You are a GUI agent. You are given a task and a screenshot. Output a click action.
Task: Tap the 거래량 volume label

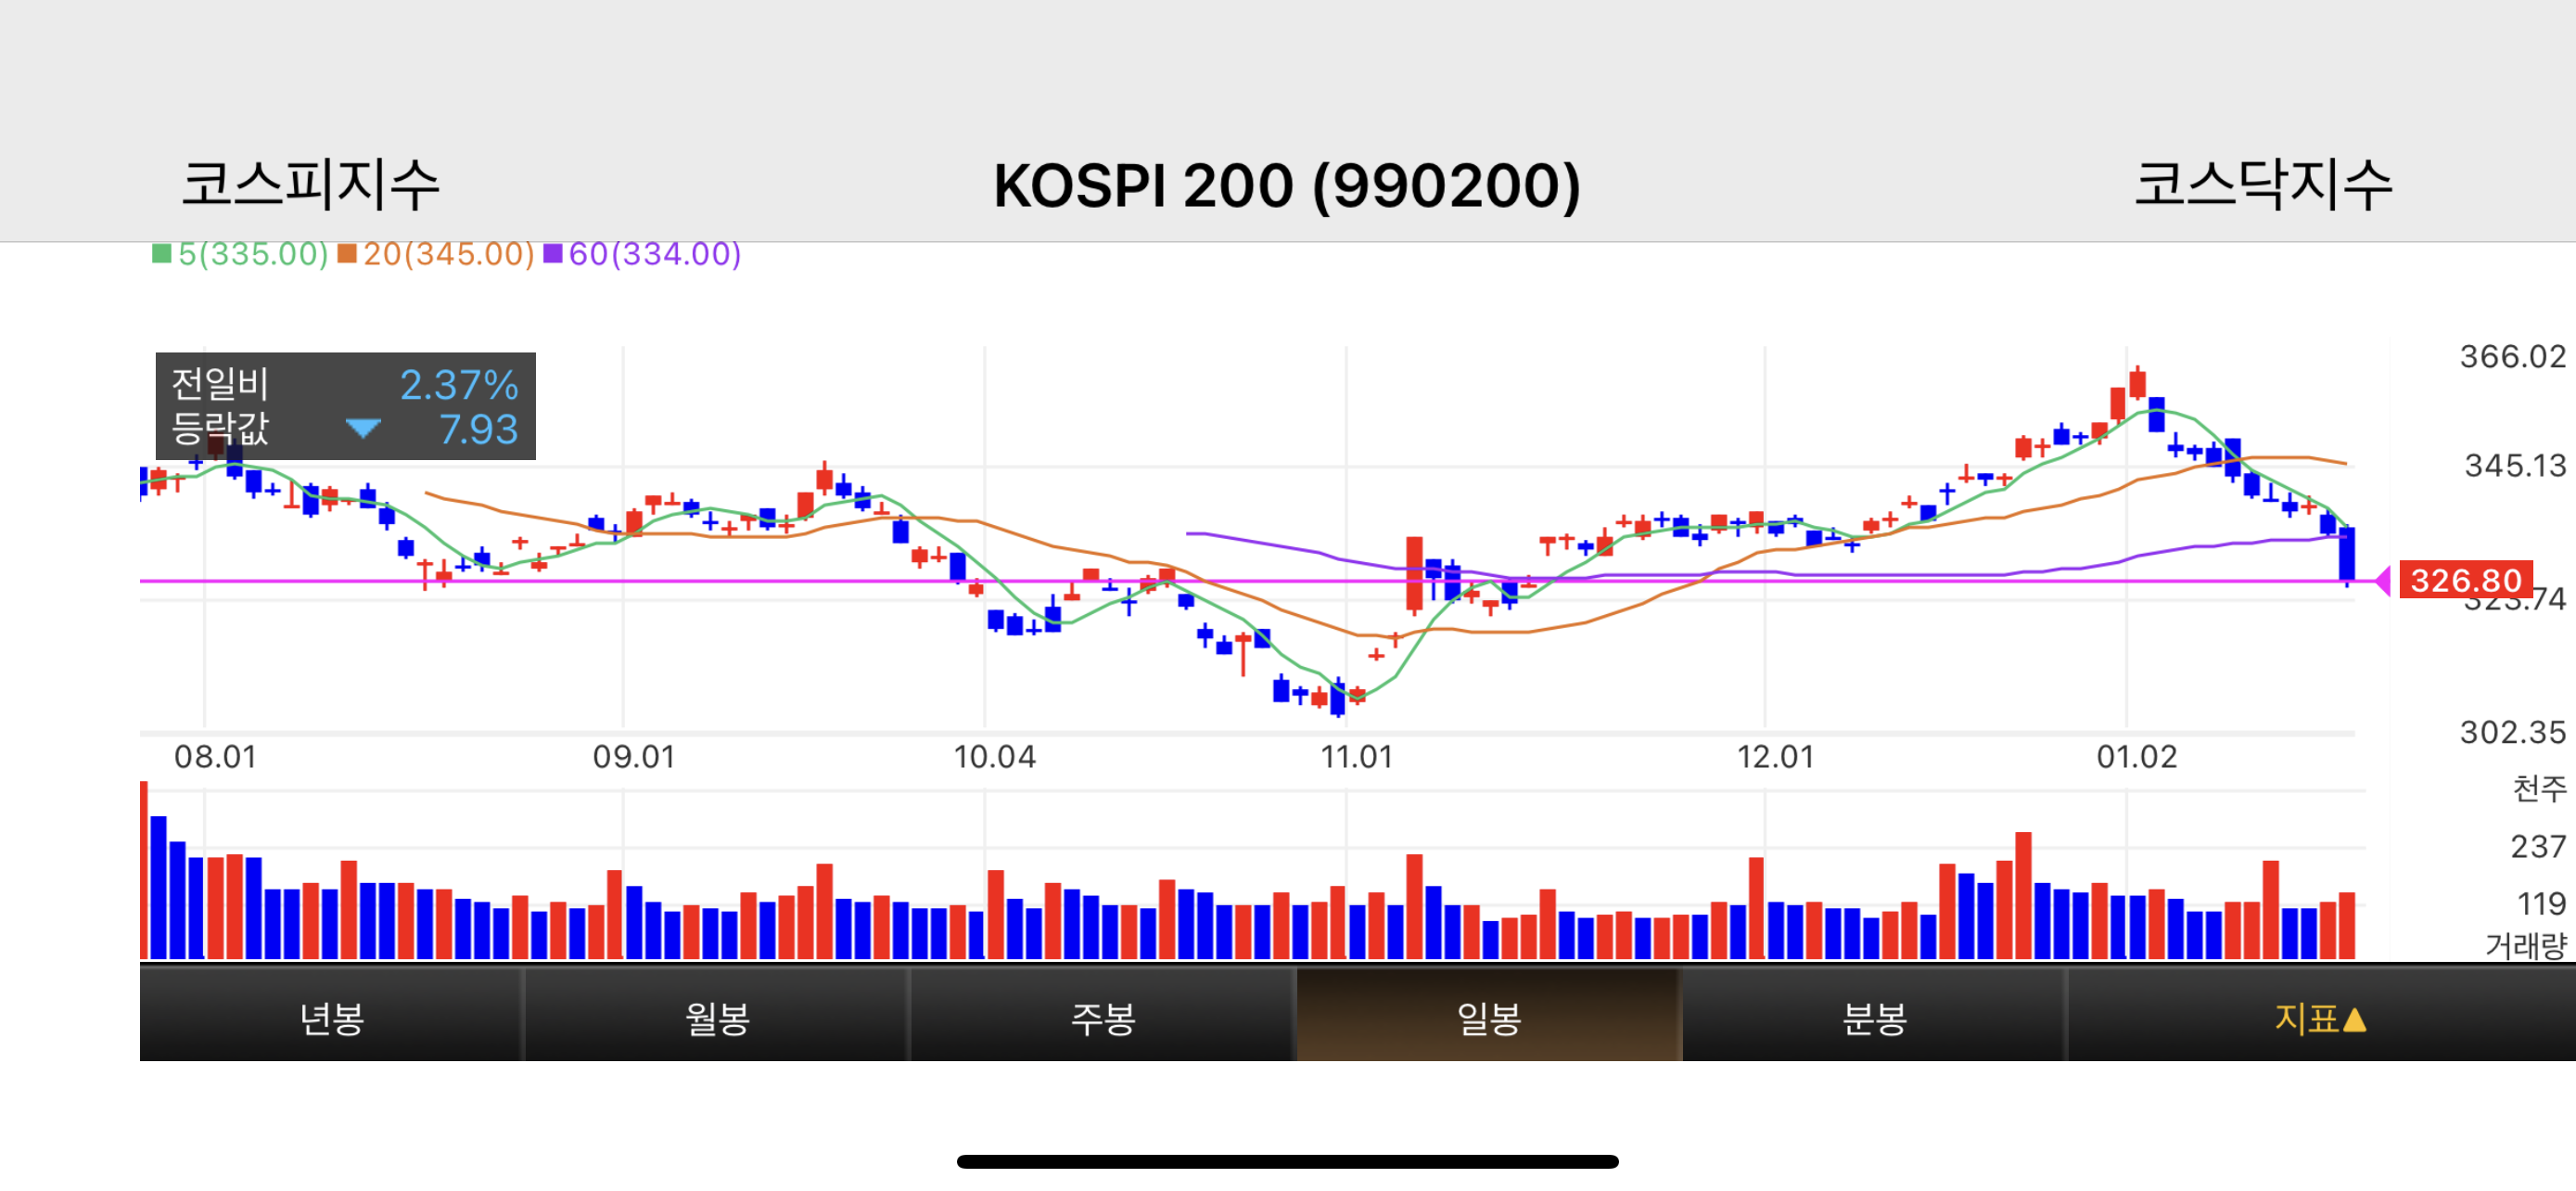coord(2526,945)
